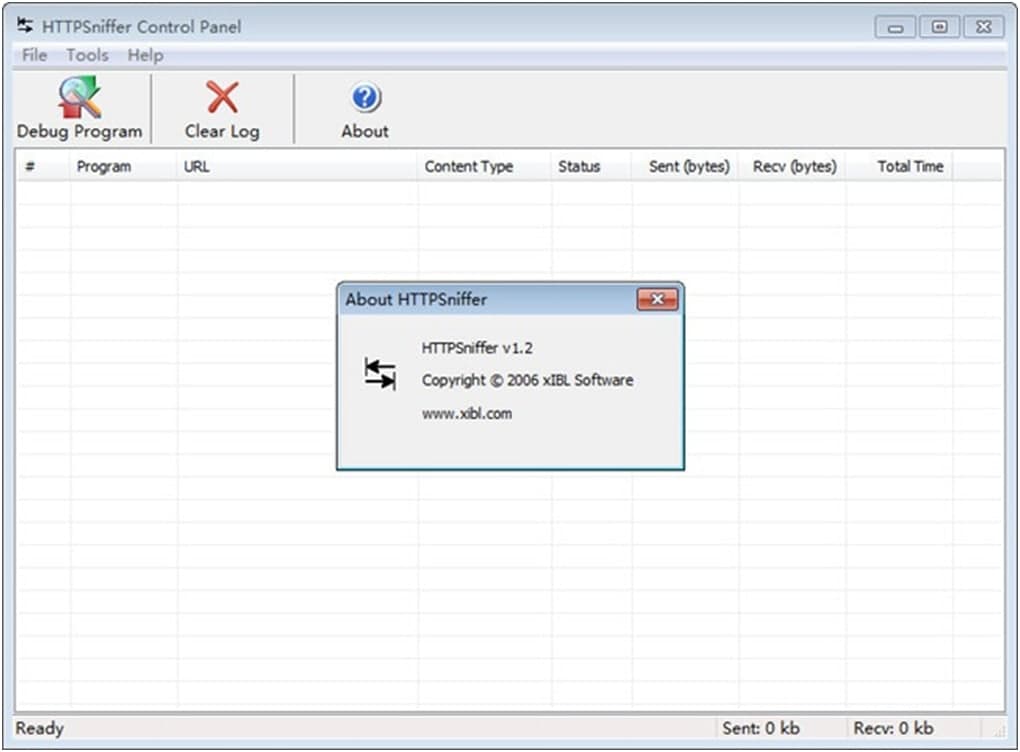Sort by the Program column header
Viewport: 1020px width, 752px height.
click(x=122, y=167)
